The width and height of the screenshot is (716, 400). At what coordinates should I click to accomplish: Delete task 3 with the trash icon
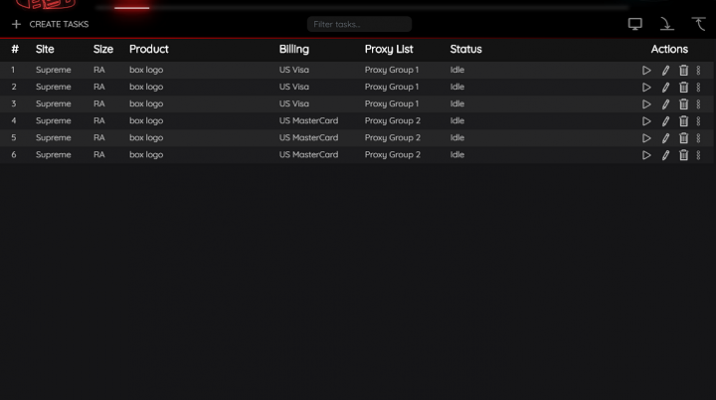[x=684, y=104]
